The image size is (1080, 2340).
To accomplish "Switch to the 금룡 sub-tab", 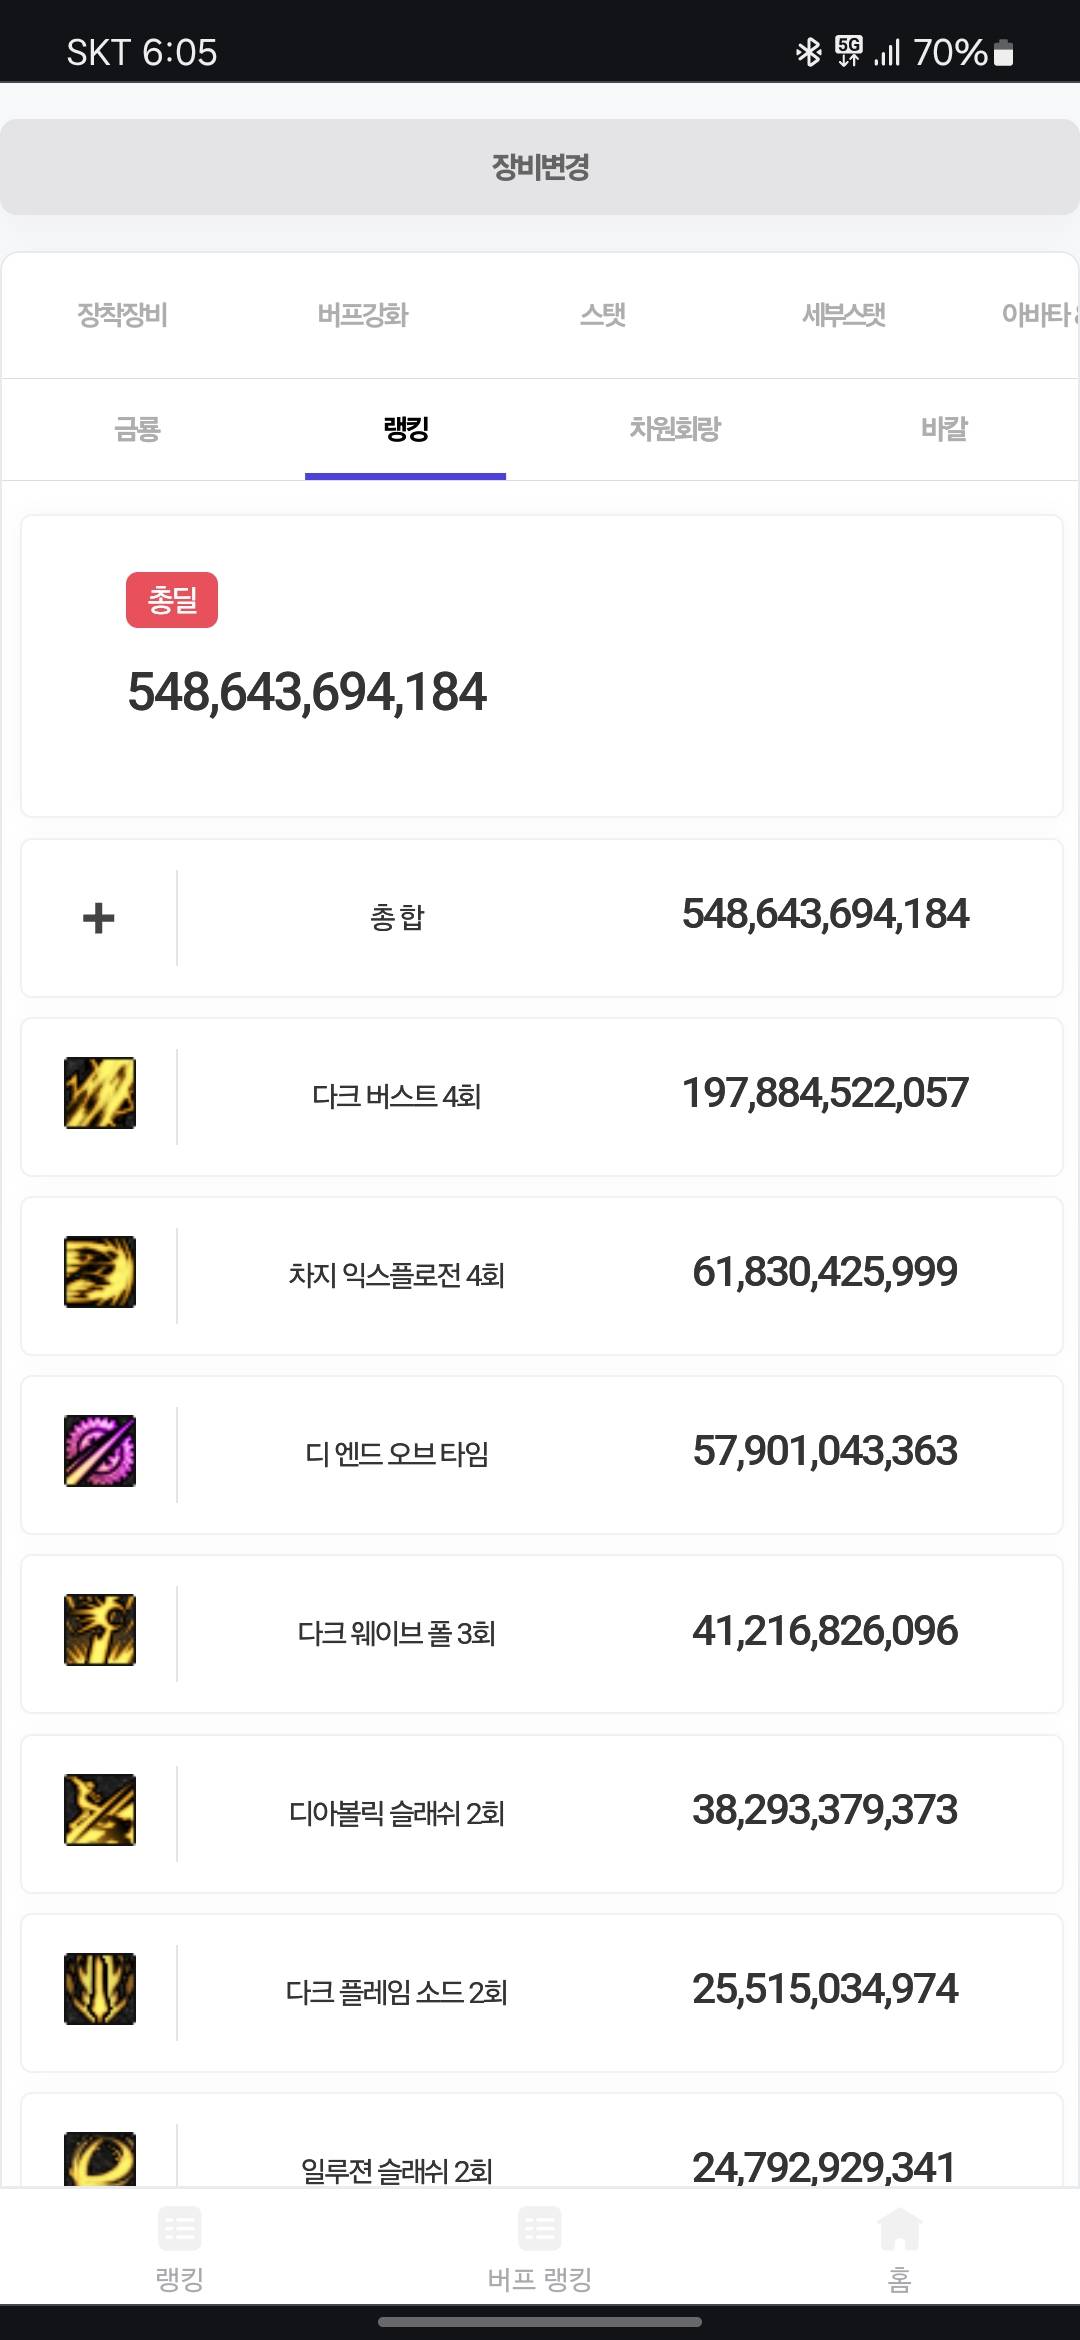I will pos(137,430).
